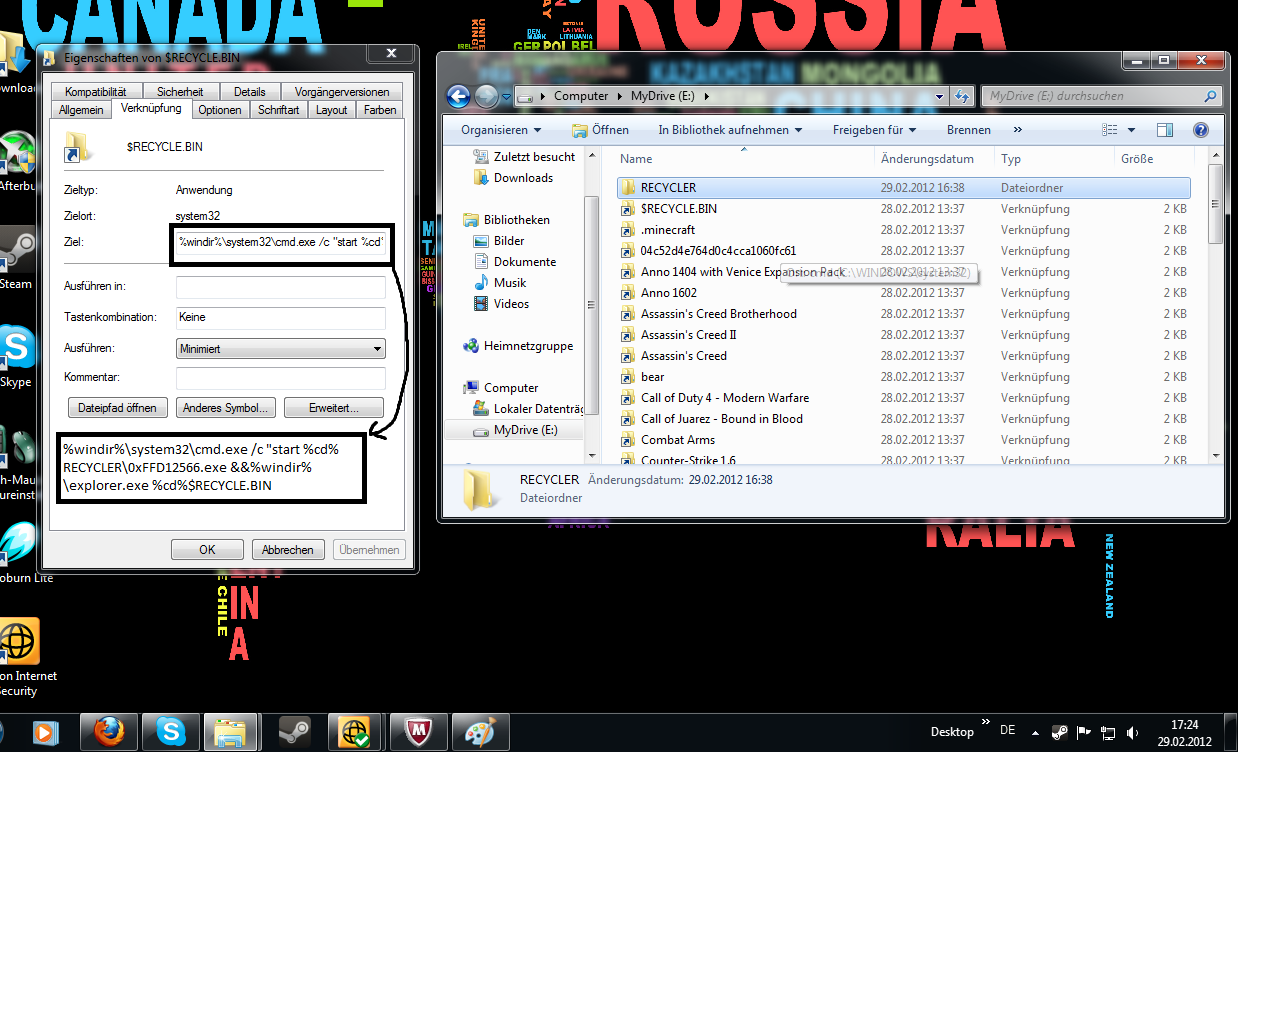This screenshot has width=1280, height=1024.
Task: Select the Skype desktop shortcut
Action: (x=16, y=356)
